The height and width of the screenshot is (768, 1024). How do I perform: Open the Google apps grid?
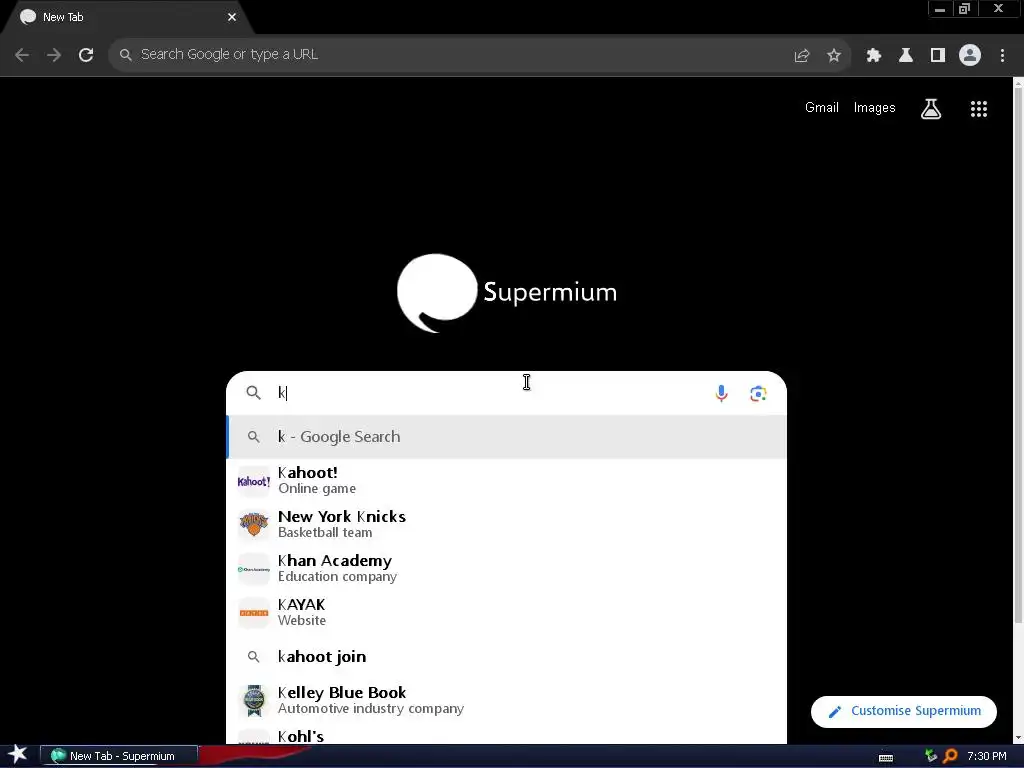(978, 109)
